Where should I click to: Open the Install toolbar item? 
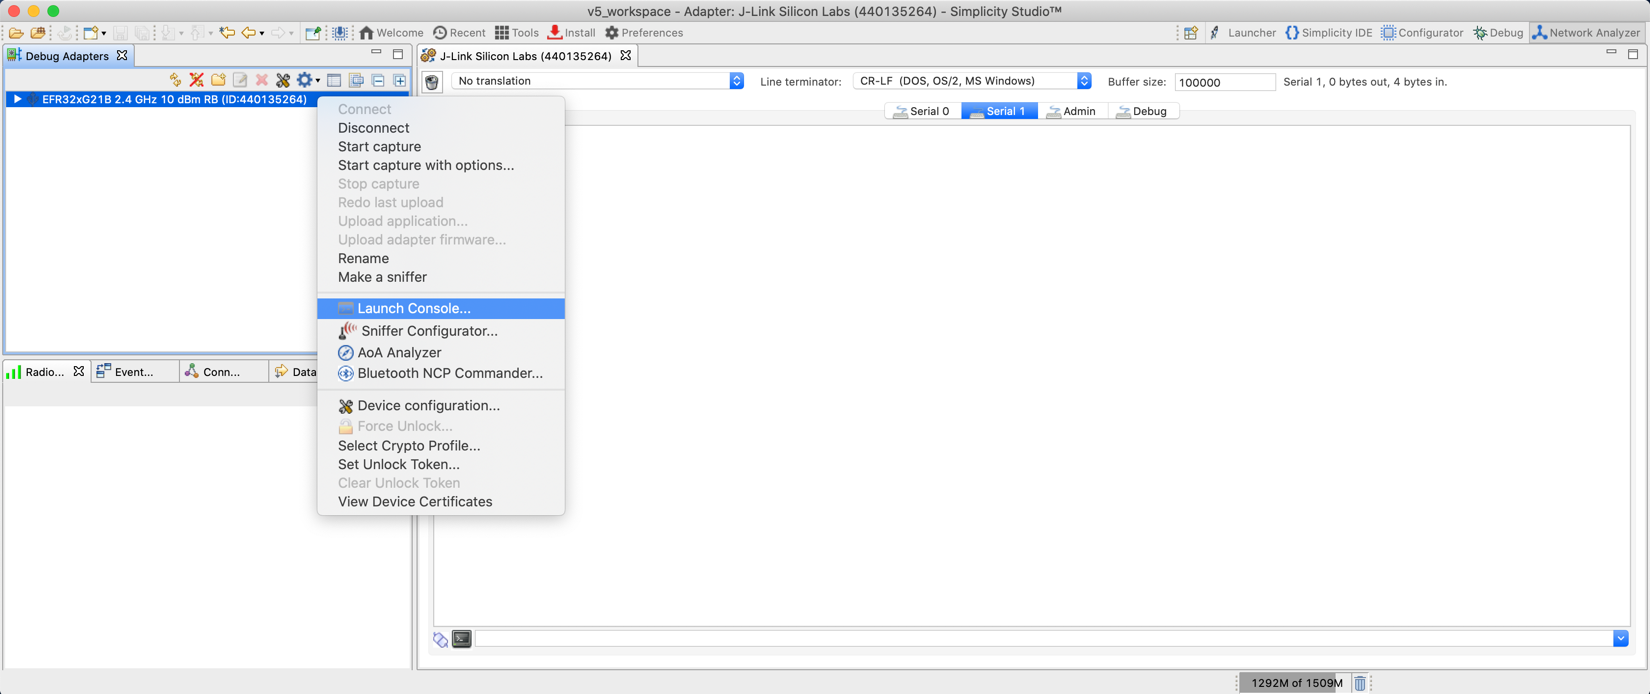[x=571, y=33]
